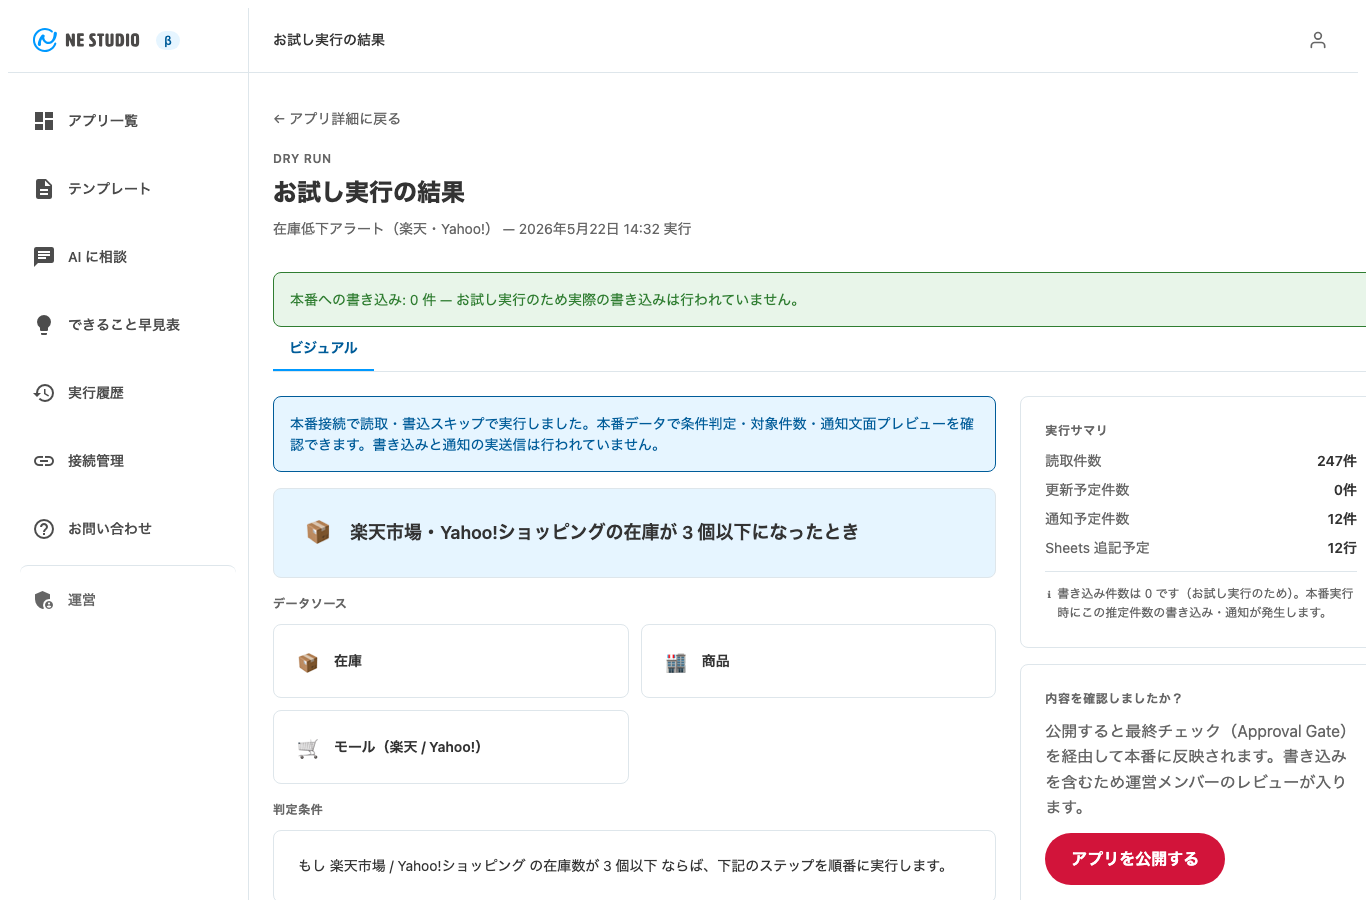Open お問い合わせ in the sidebar
1366x900 pixels.
pyautogui.click(x=128, y=529)
